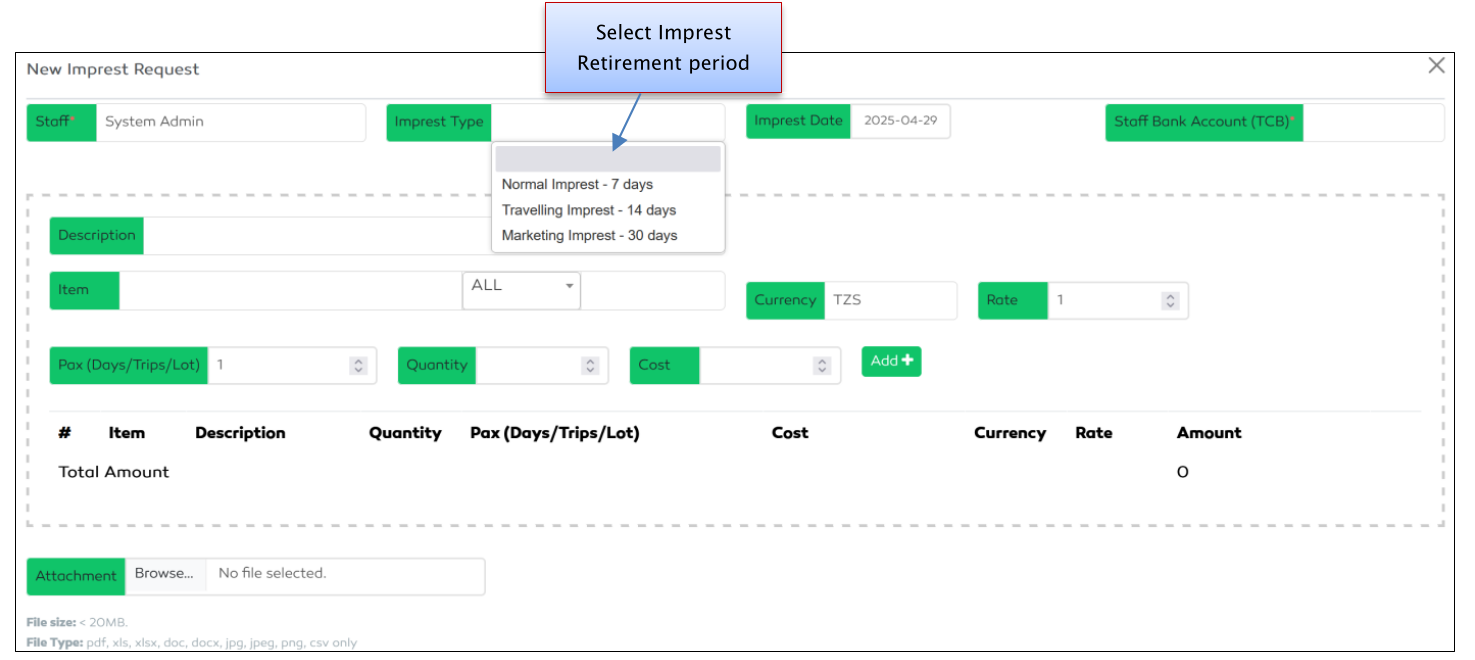Click the green Attachment label
The image size is (1475, 660).
click(x=75, y=576)
